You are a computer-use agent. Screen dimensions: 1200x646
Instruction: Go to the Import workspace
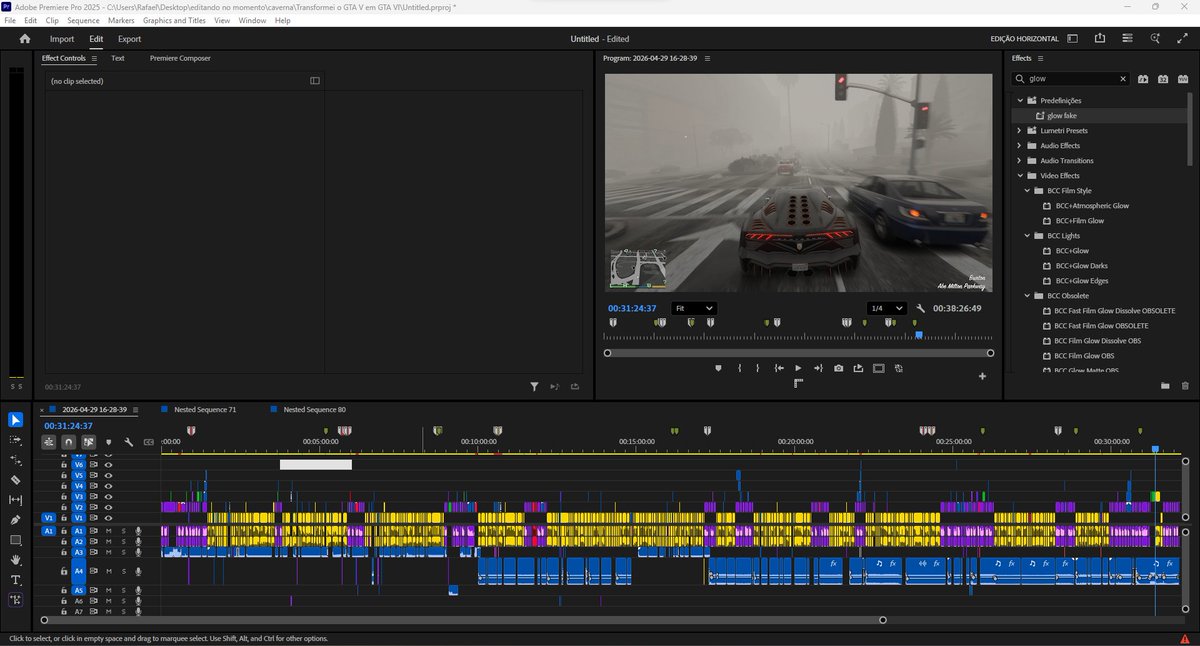(62, 39)
